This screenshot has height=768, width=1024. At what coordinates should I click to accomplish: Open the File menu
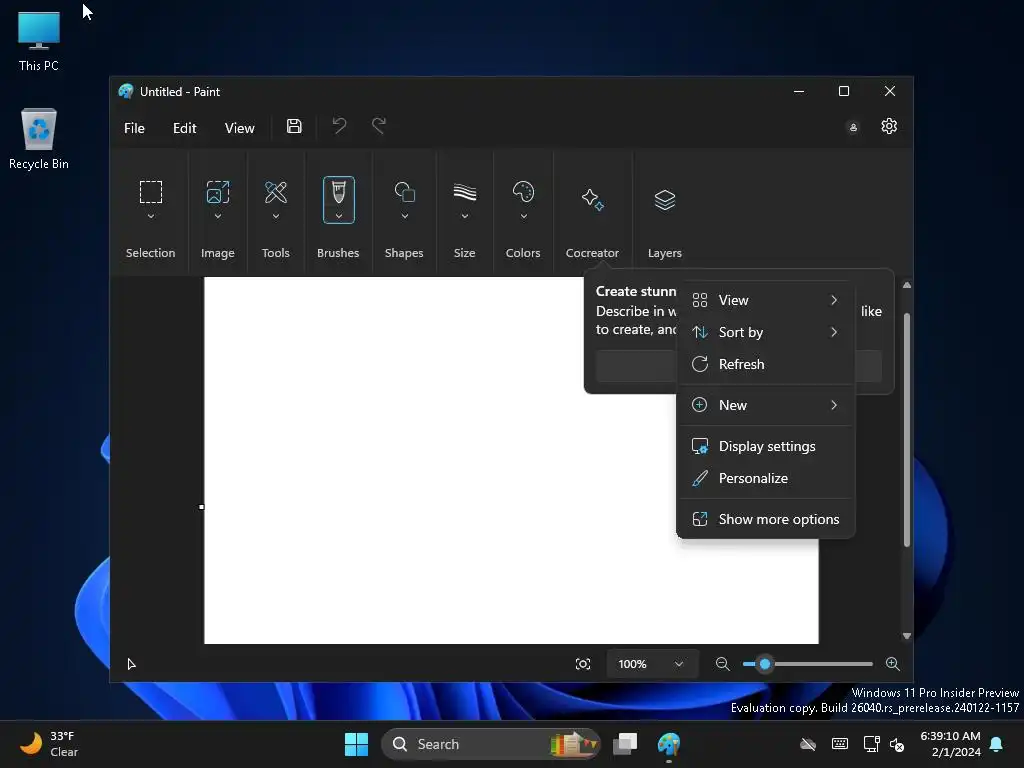(134, 128)
